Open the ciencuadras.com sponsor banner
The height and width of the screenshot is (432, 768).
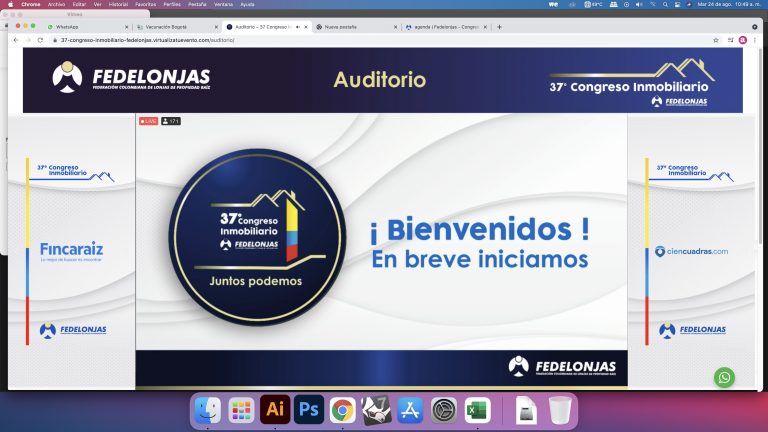pos(691,251)
